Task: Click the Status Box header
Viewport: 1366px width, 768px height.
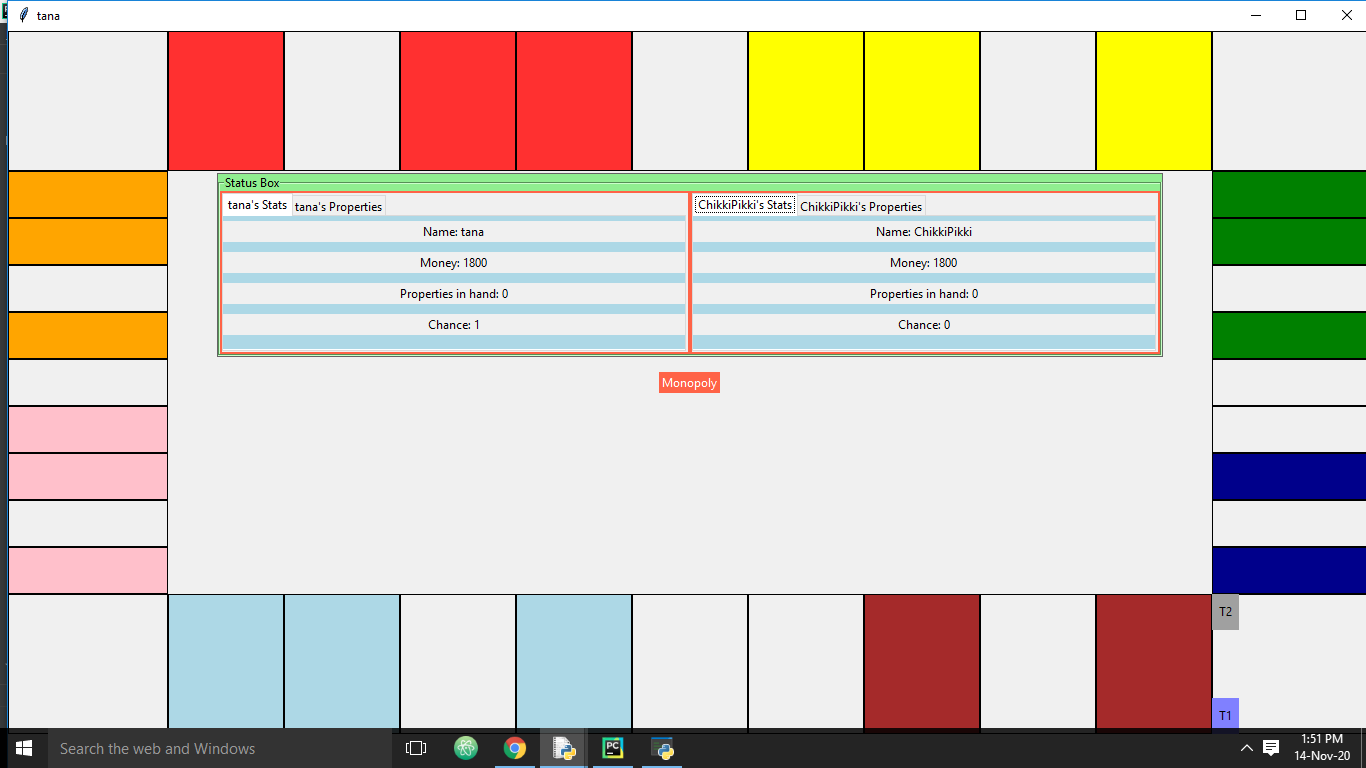Action: [252, 182]
